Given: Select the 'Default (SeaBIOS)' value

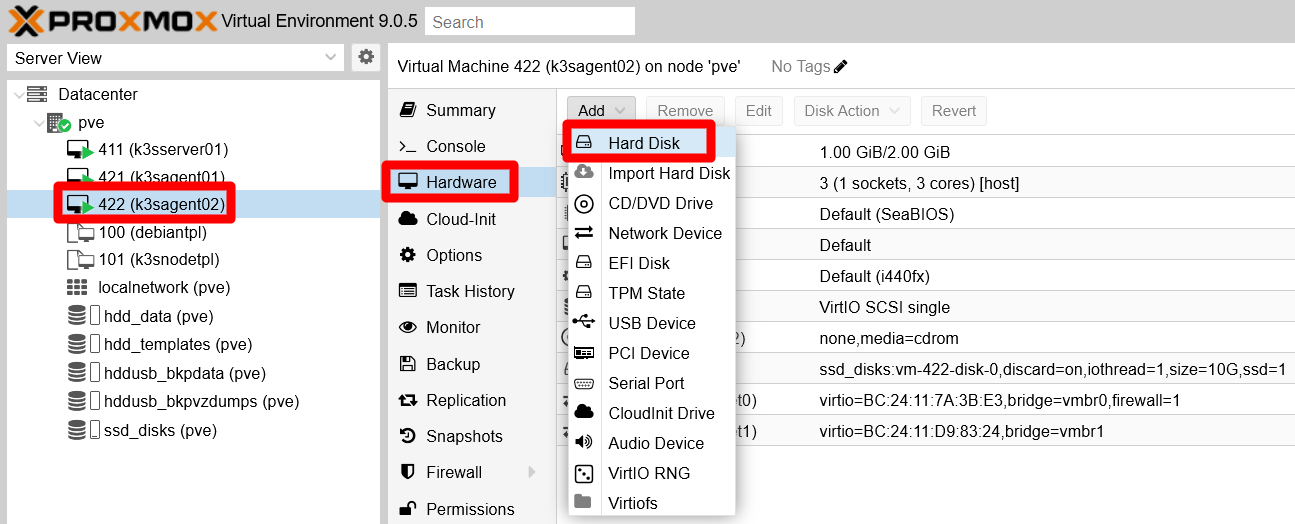Looking at the screenshot, I should click(x=886, y=214).
